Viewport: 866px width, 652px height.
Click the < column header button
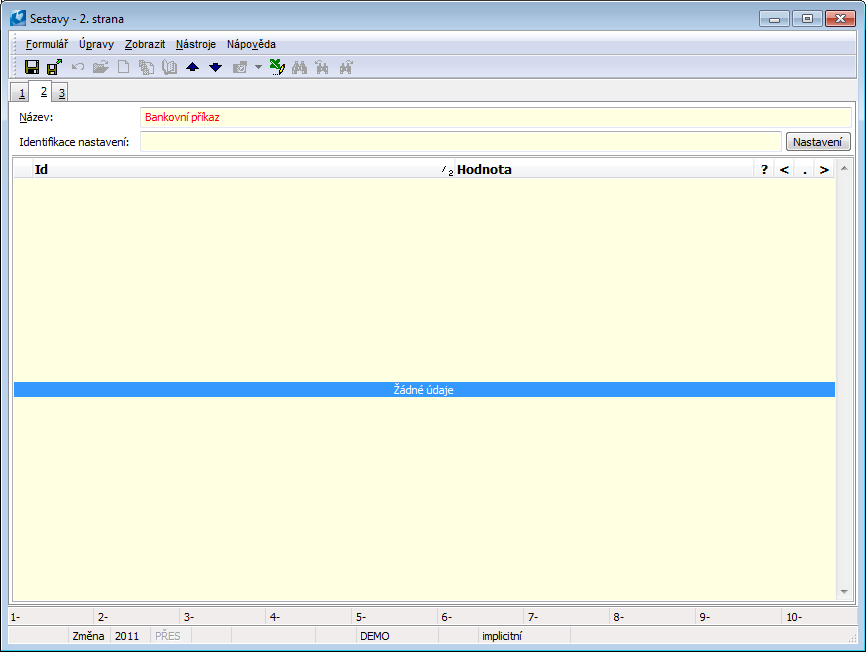(784, 169)
